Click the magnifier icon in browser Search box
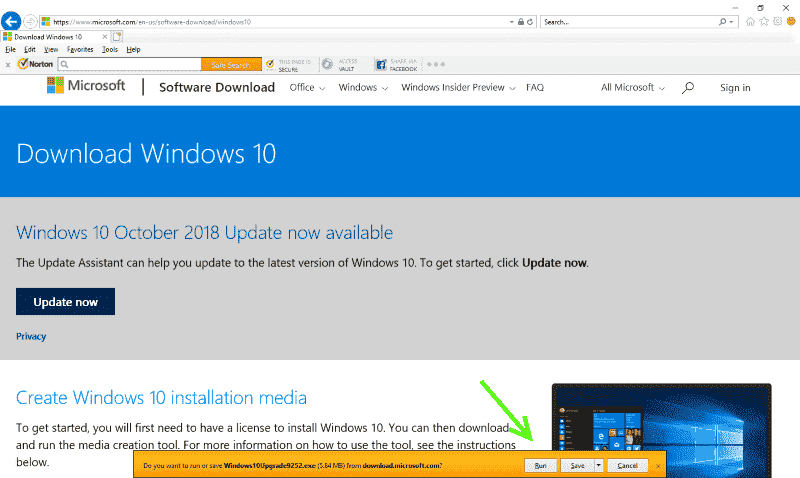 tap(722, 22)
